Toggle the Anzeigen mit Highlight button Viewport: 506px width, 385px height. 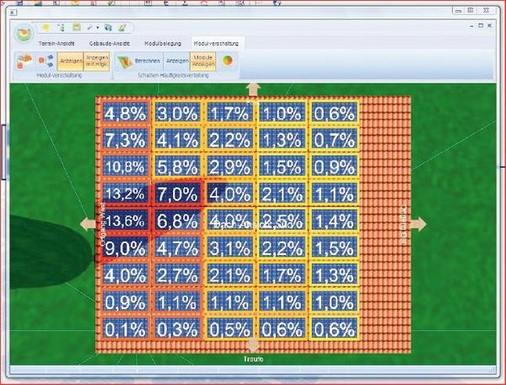click(x=97, y=61)
